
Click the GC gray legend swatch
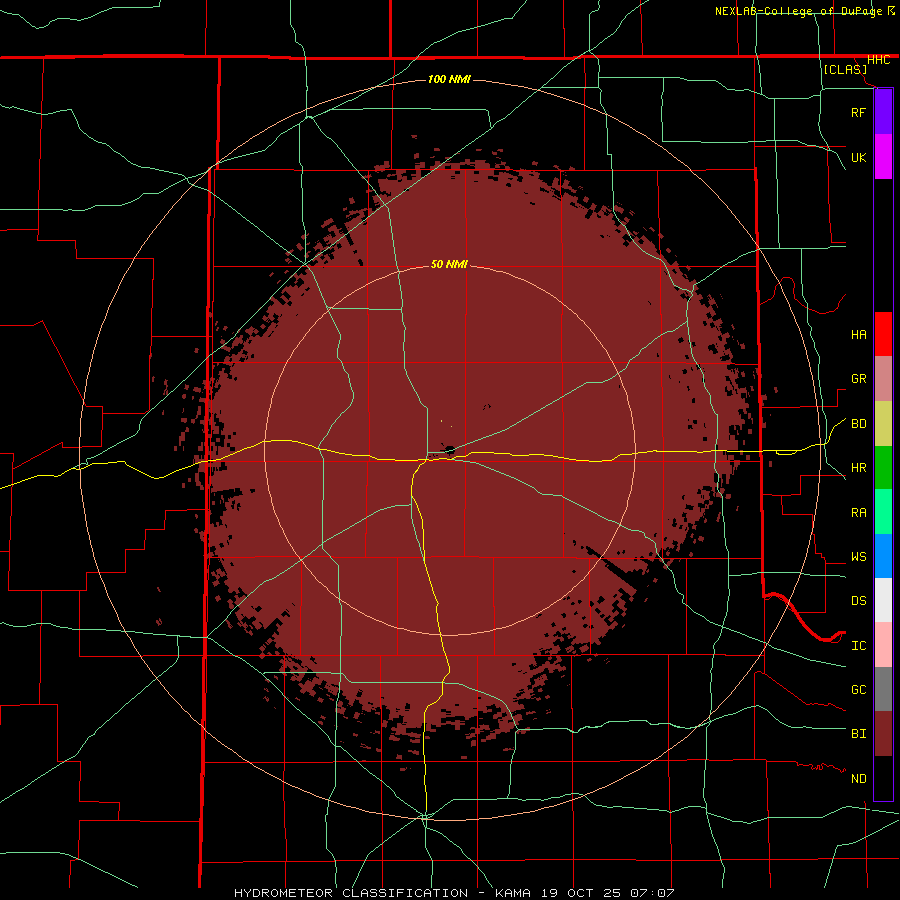(x=883, y=689)
